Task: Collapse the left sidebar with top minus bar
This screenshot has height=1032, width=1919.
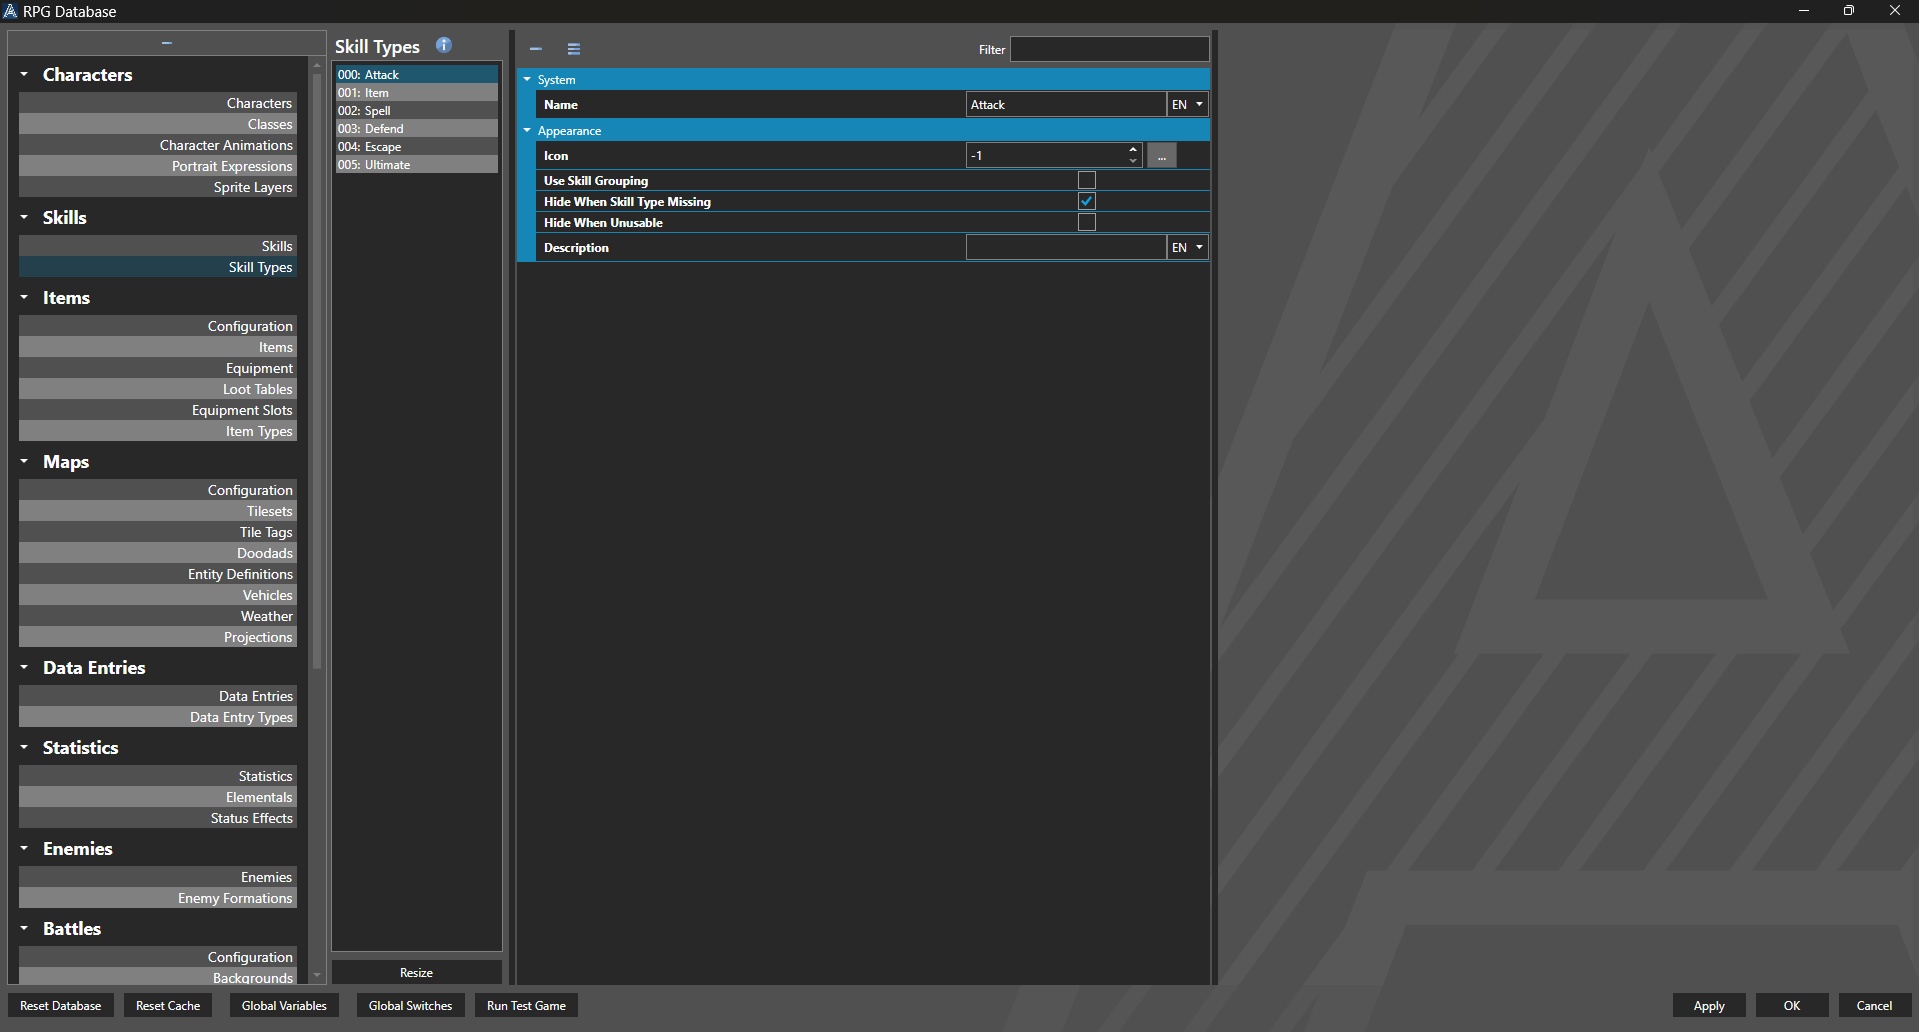Action: coord(166,43)
